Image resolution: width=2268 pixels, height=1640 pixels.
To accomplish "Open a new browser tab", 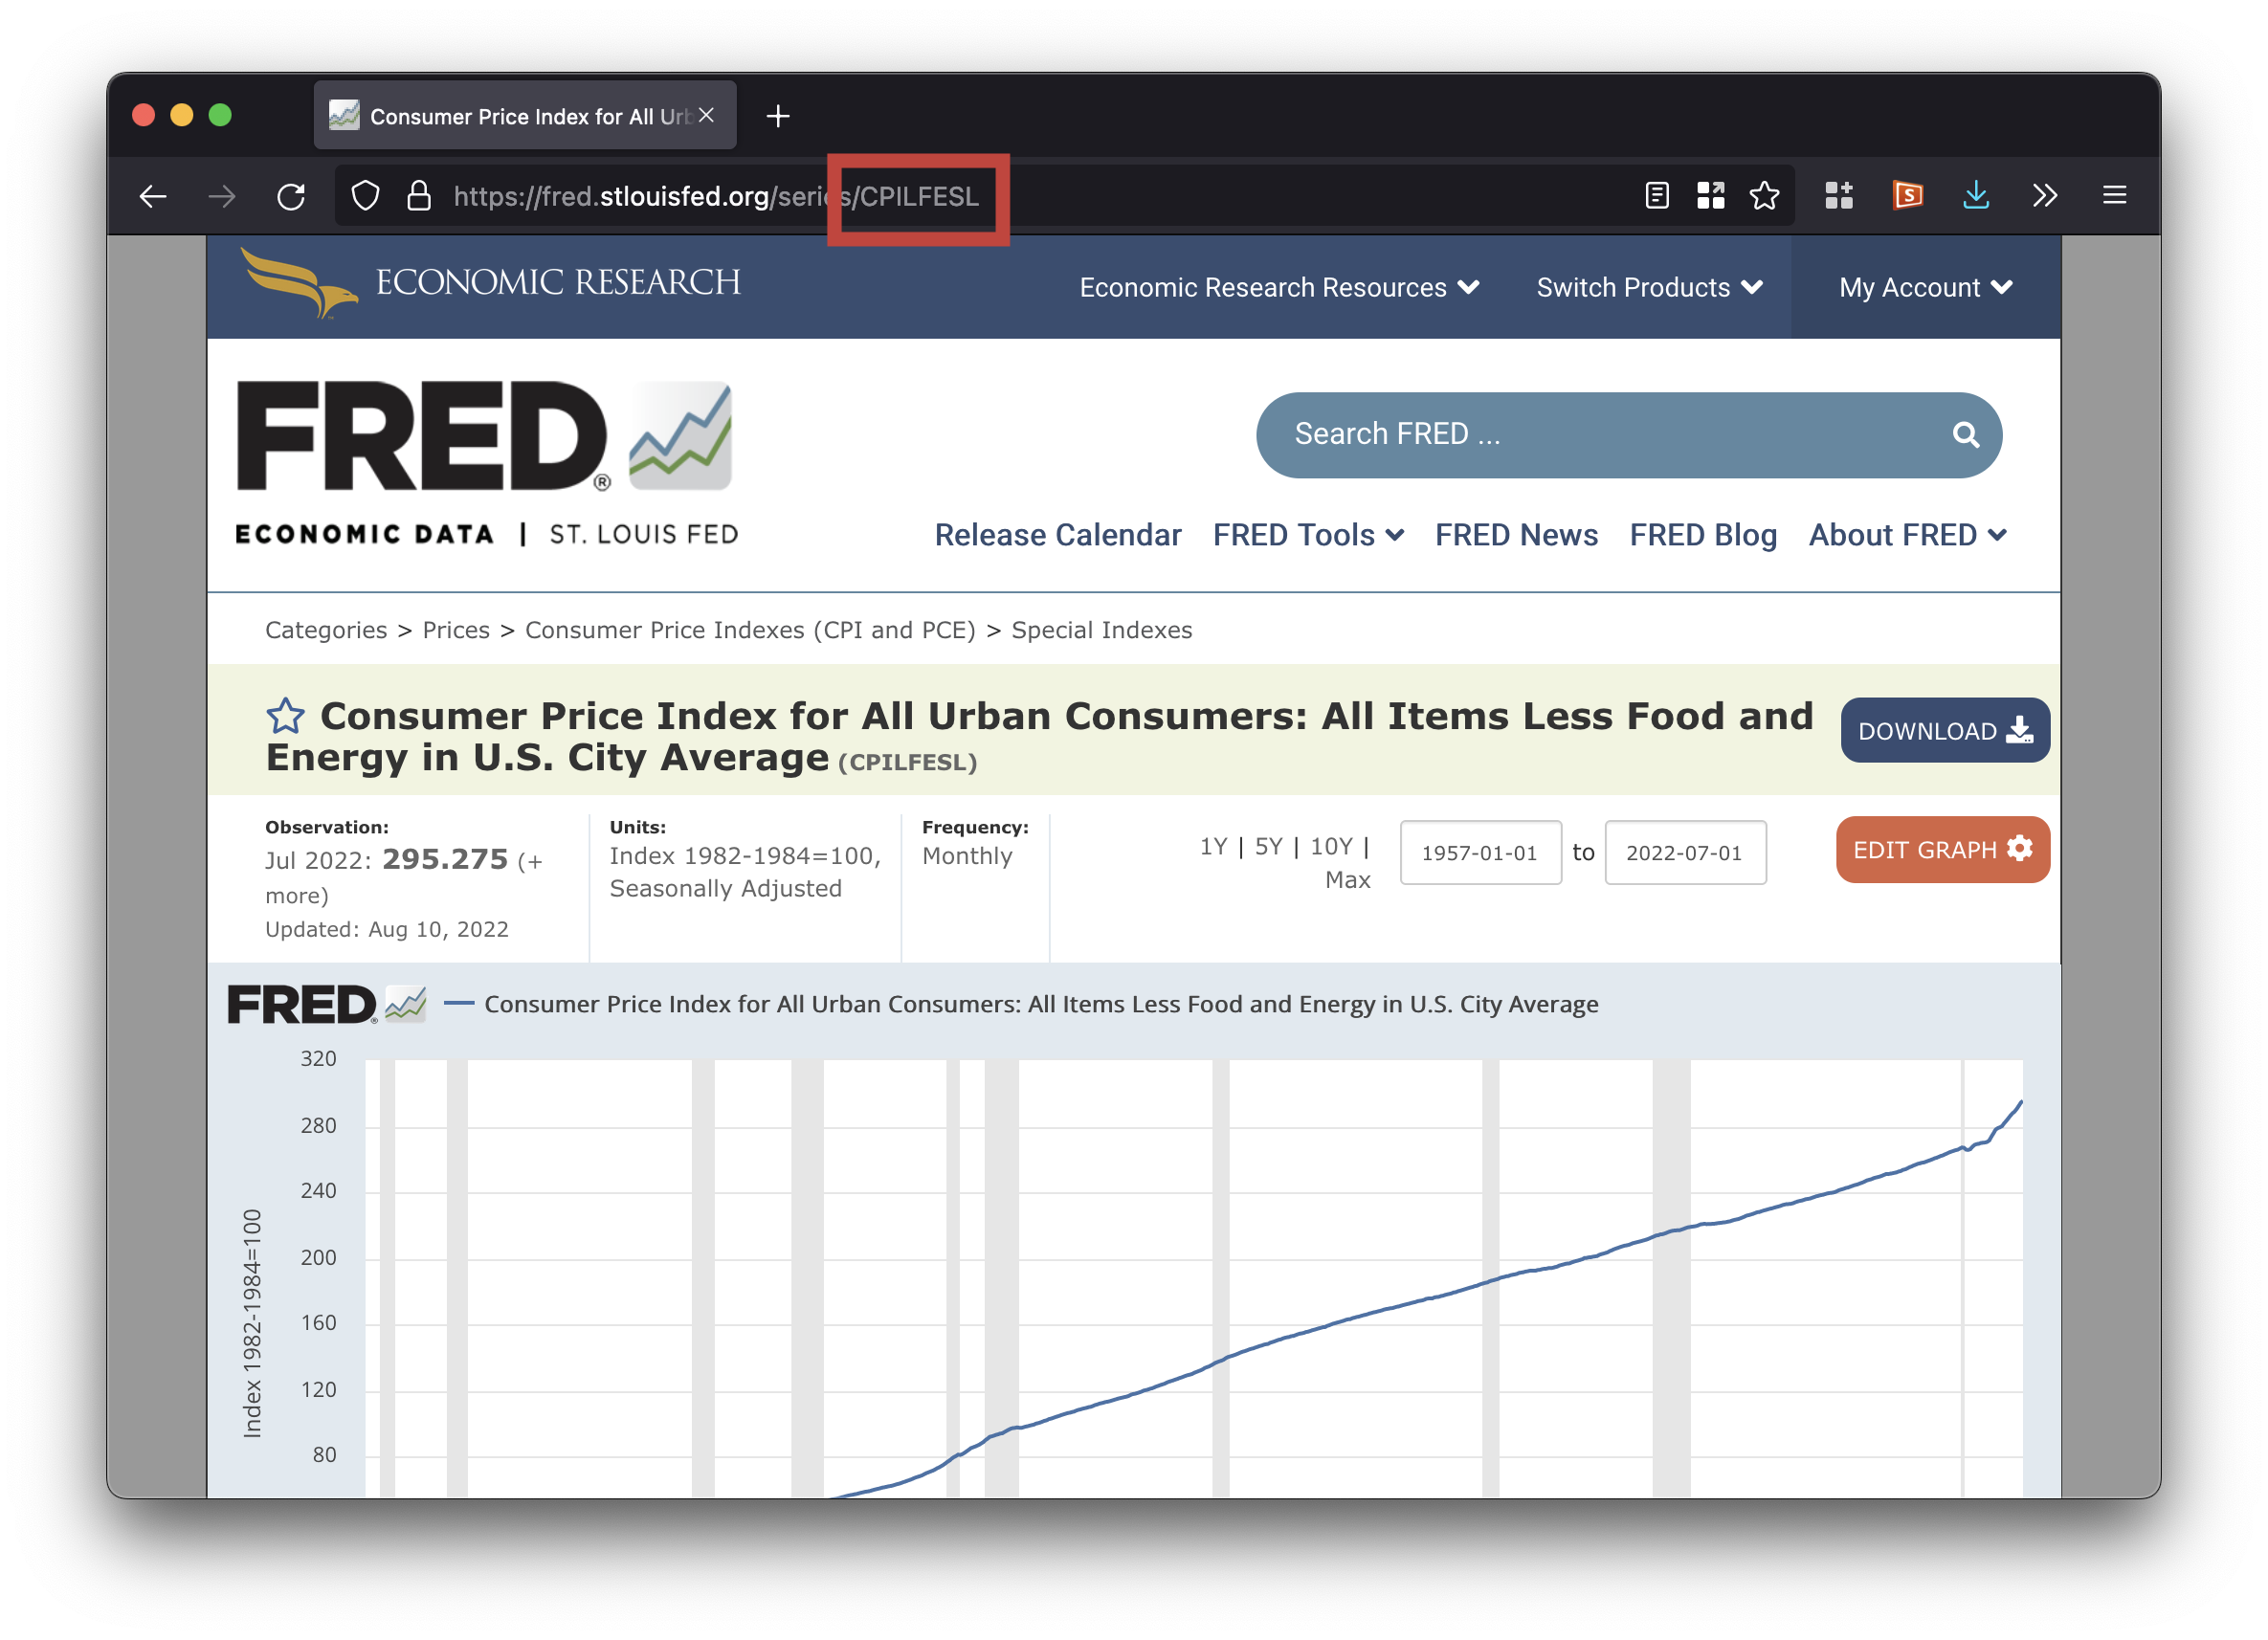I will click(x=778, y=116).
